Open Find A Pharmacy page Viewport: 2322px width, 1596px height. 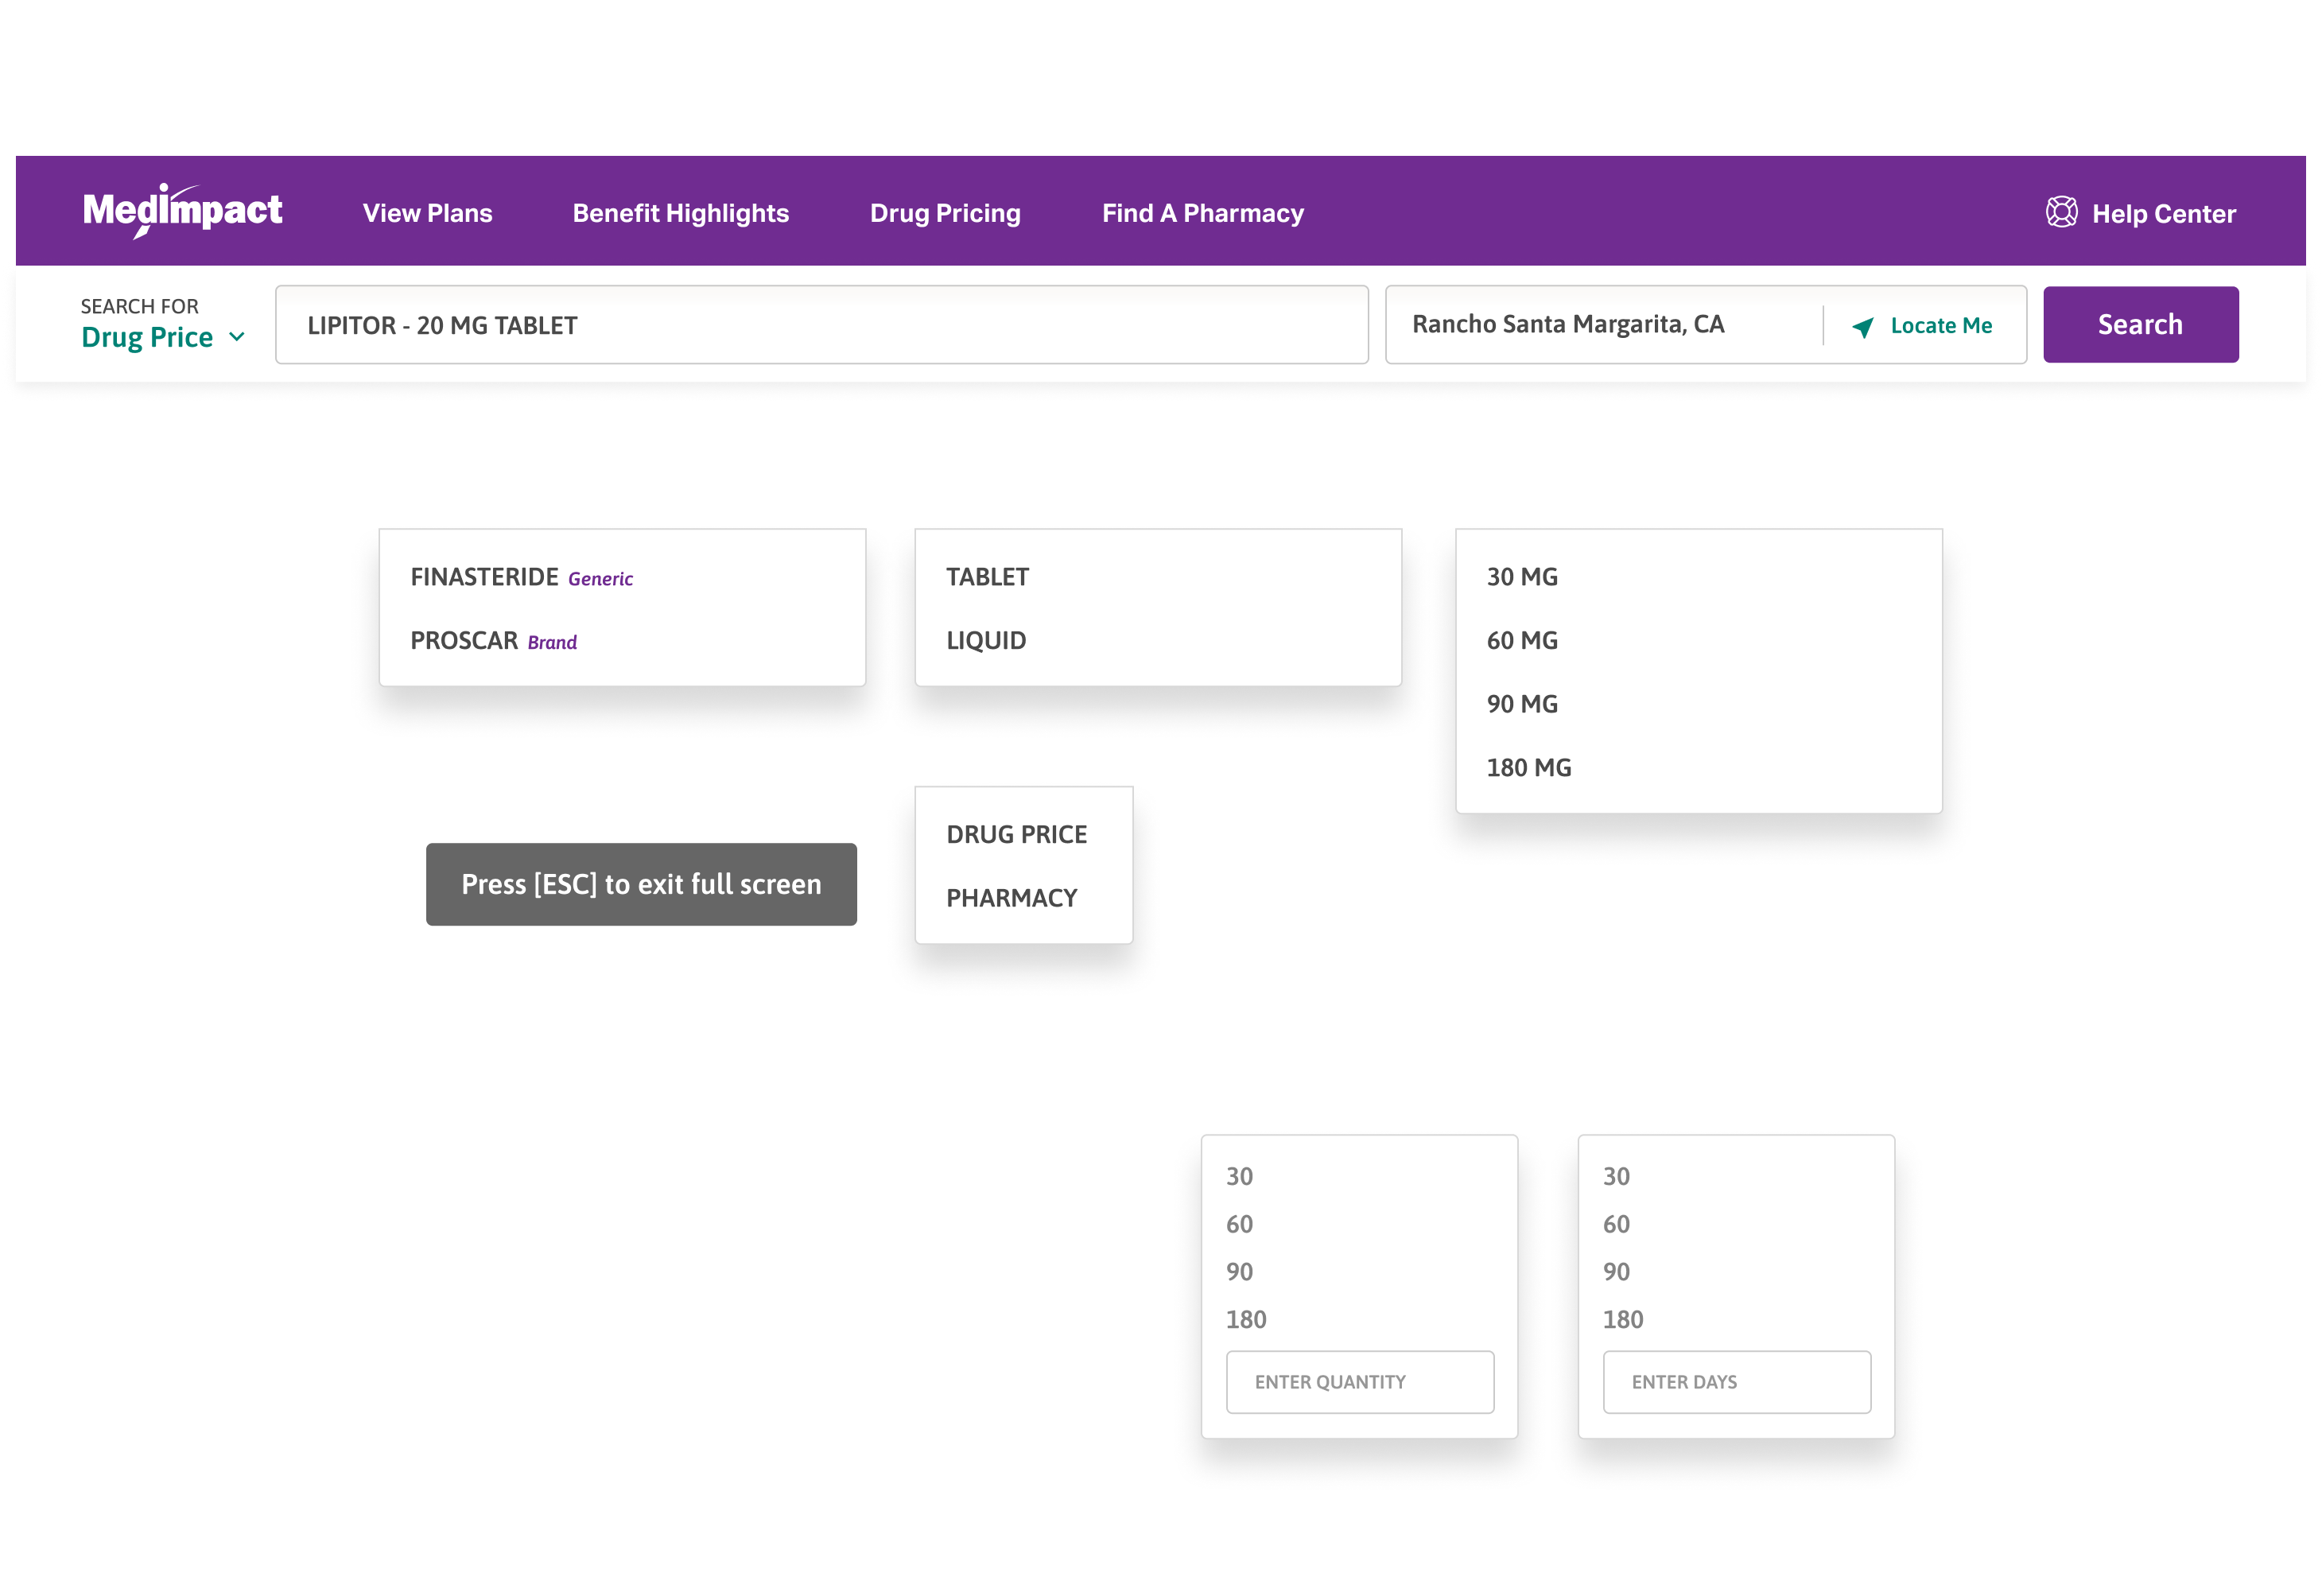1202,213
